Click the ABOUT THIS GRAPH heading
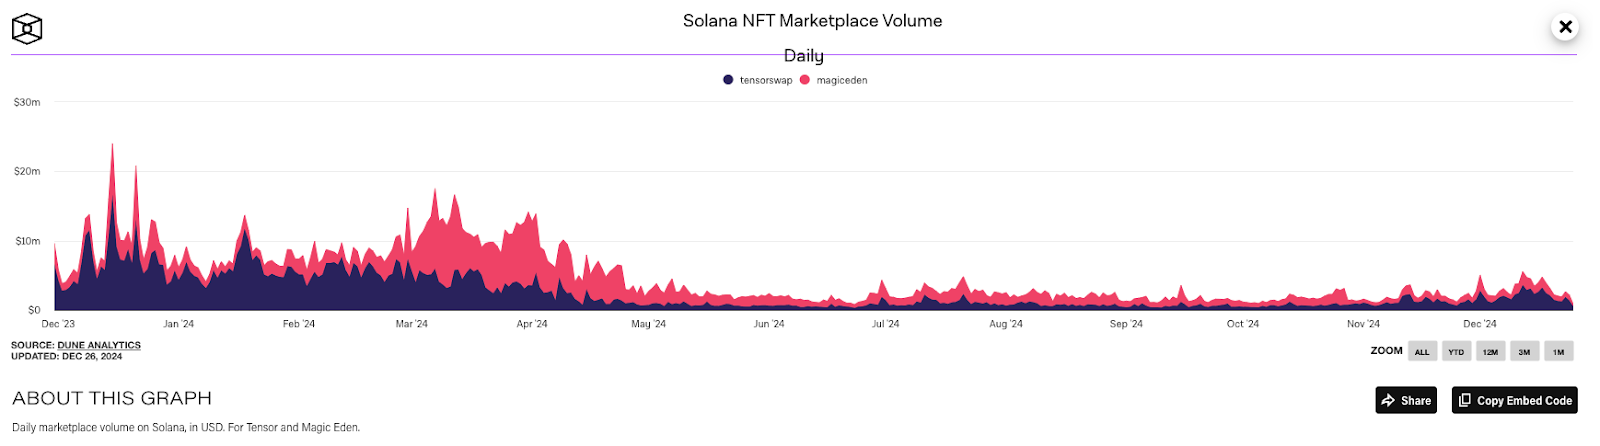Viewport: 1600px width, 446px height. pos(112,398)
